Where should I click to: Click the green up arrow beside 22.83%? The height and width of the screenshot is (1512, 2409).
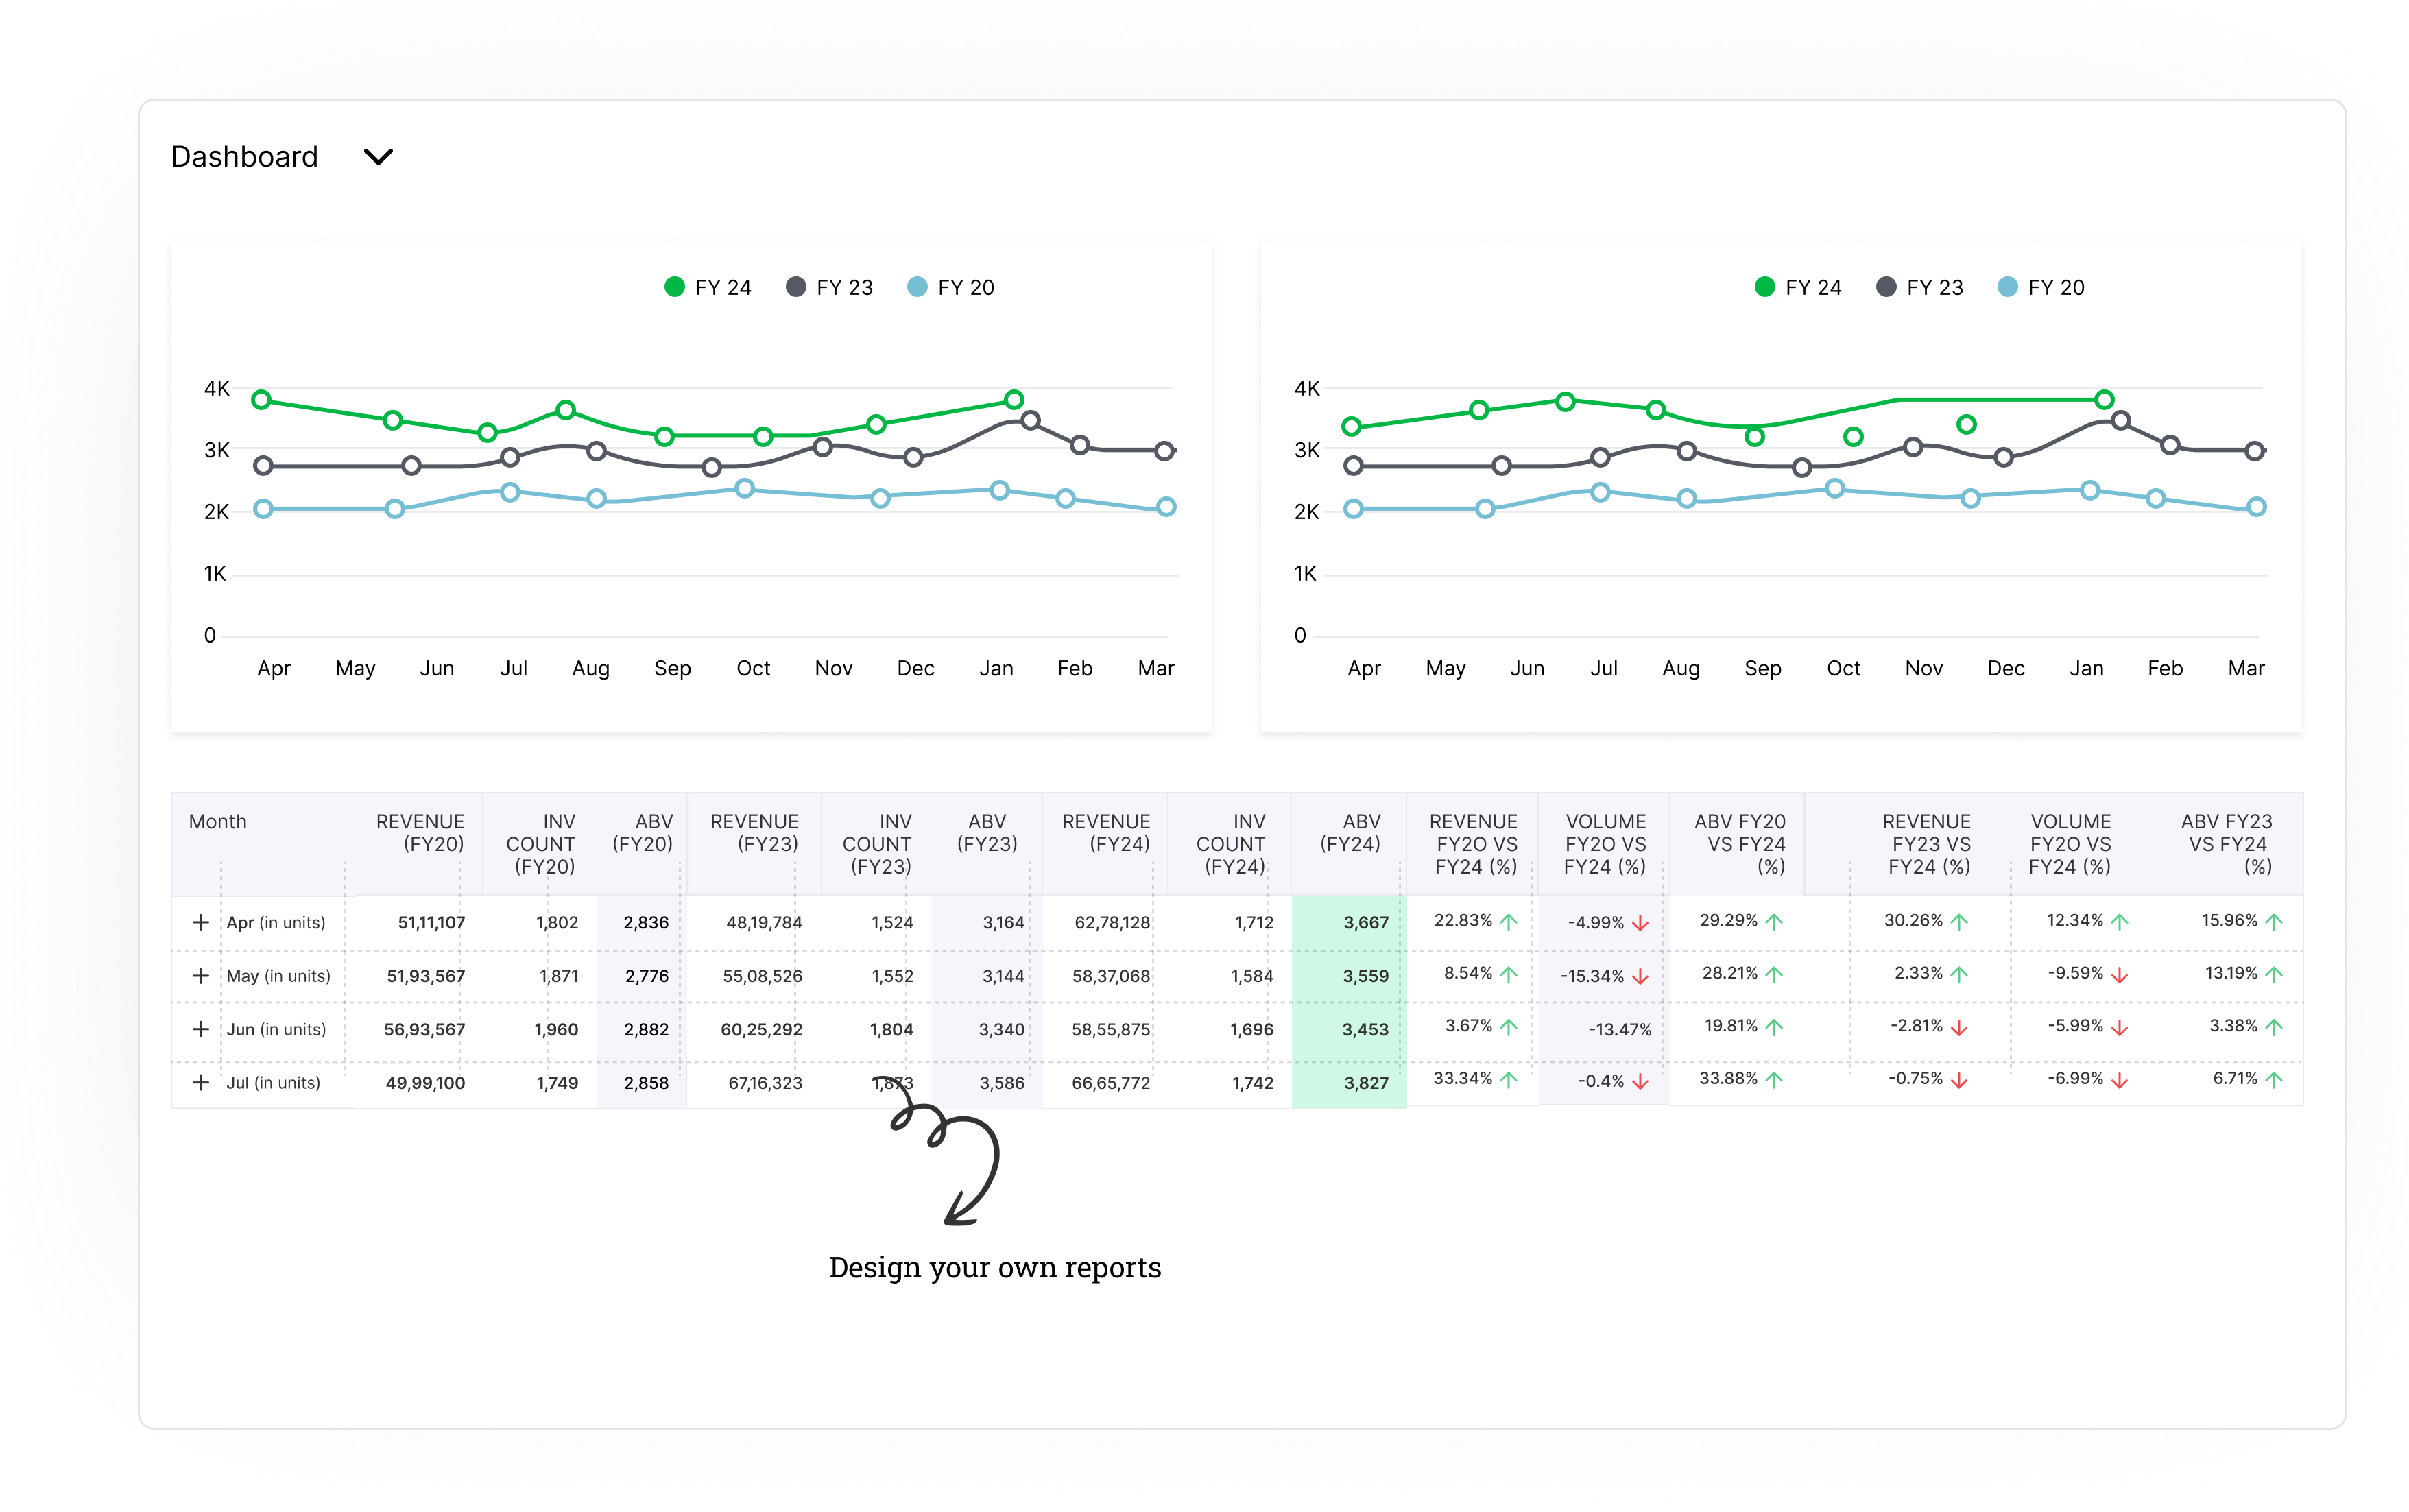1509,921
